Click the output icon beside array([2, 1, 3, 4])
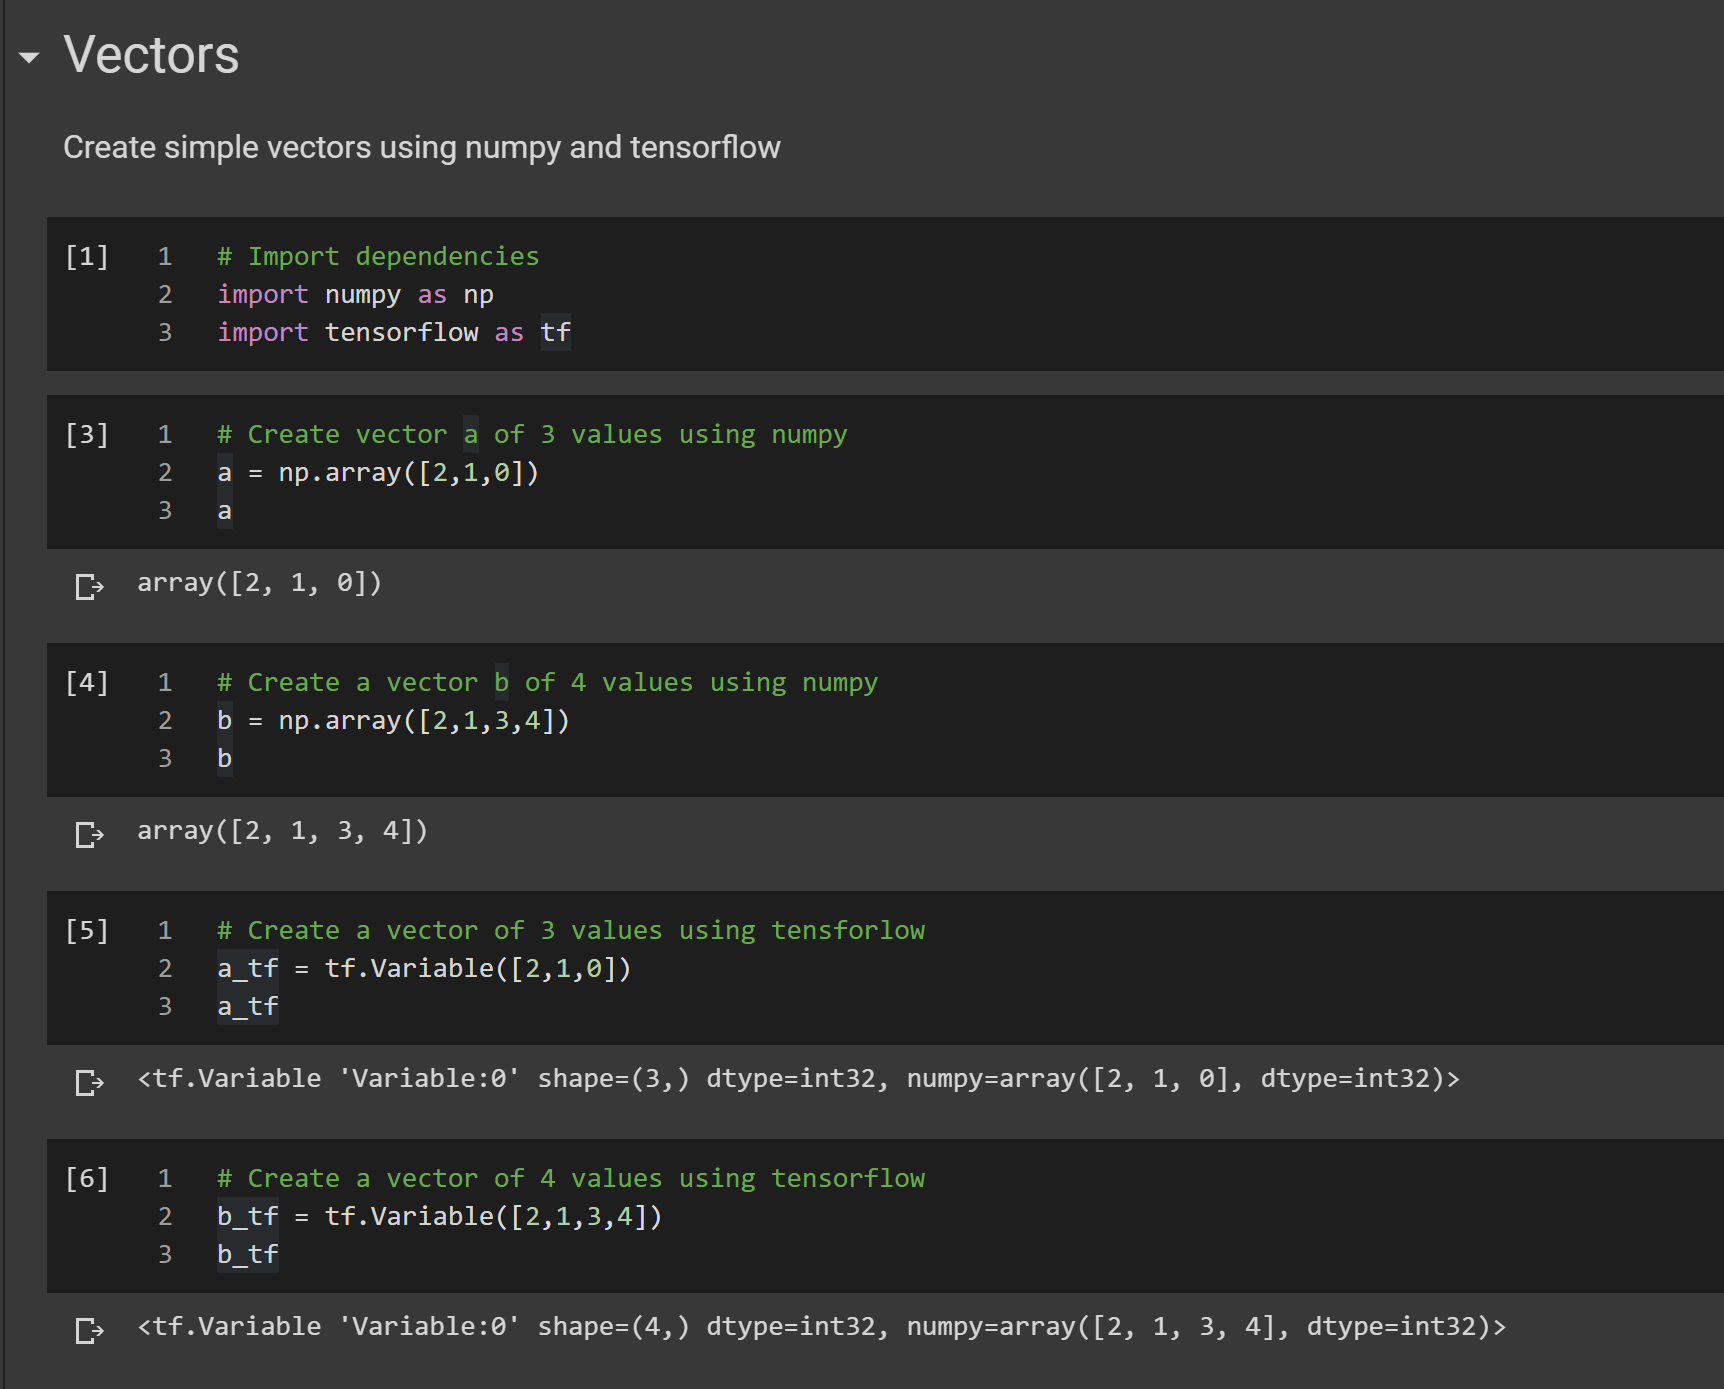This screenshot has height=1389, width=1724. [89, 834]
